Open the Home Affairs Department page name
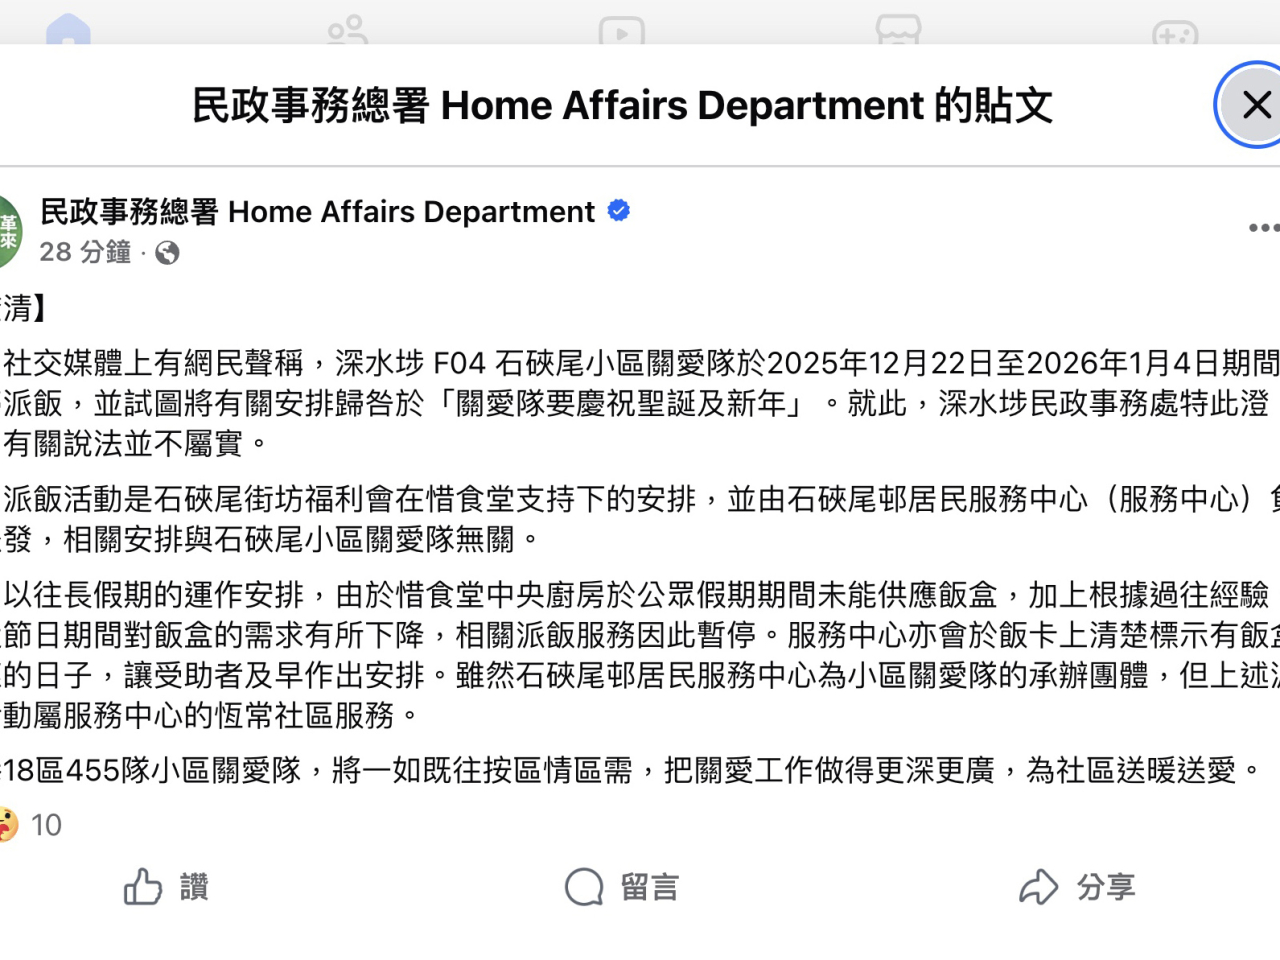 click(316, 211)
